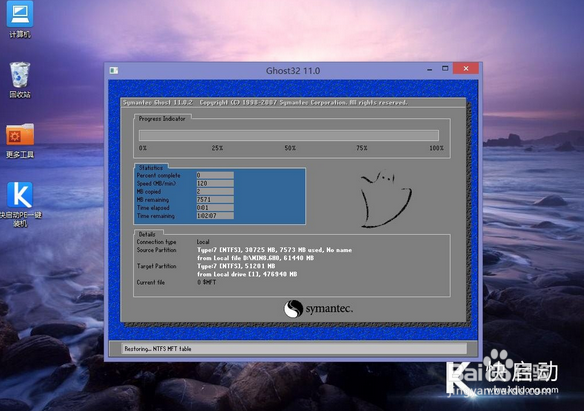The image size is (584, 411).
Task: Click the Progress Indicator bar
Action: pyautogui.click(x=289, y=135)
